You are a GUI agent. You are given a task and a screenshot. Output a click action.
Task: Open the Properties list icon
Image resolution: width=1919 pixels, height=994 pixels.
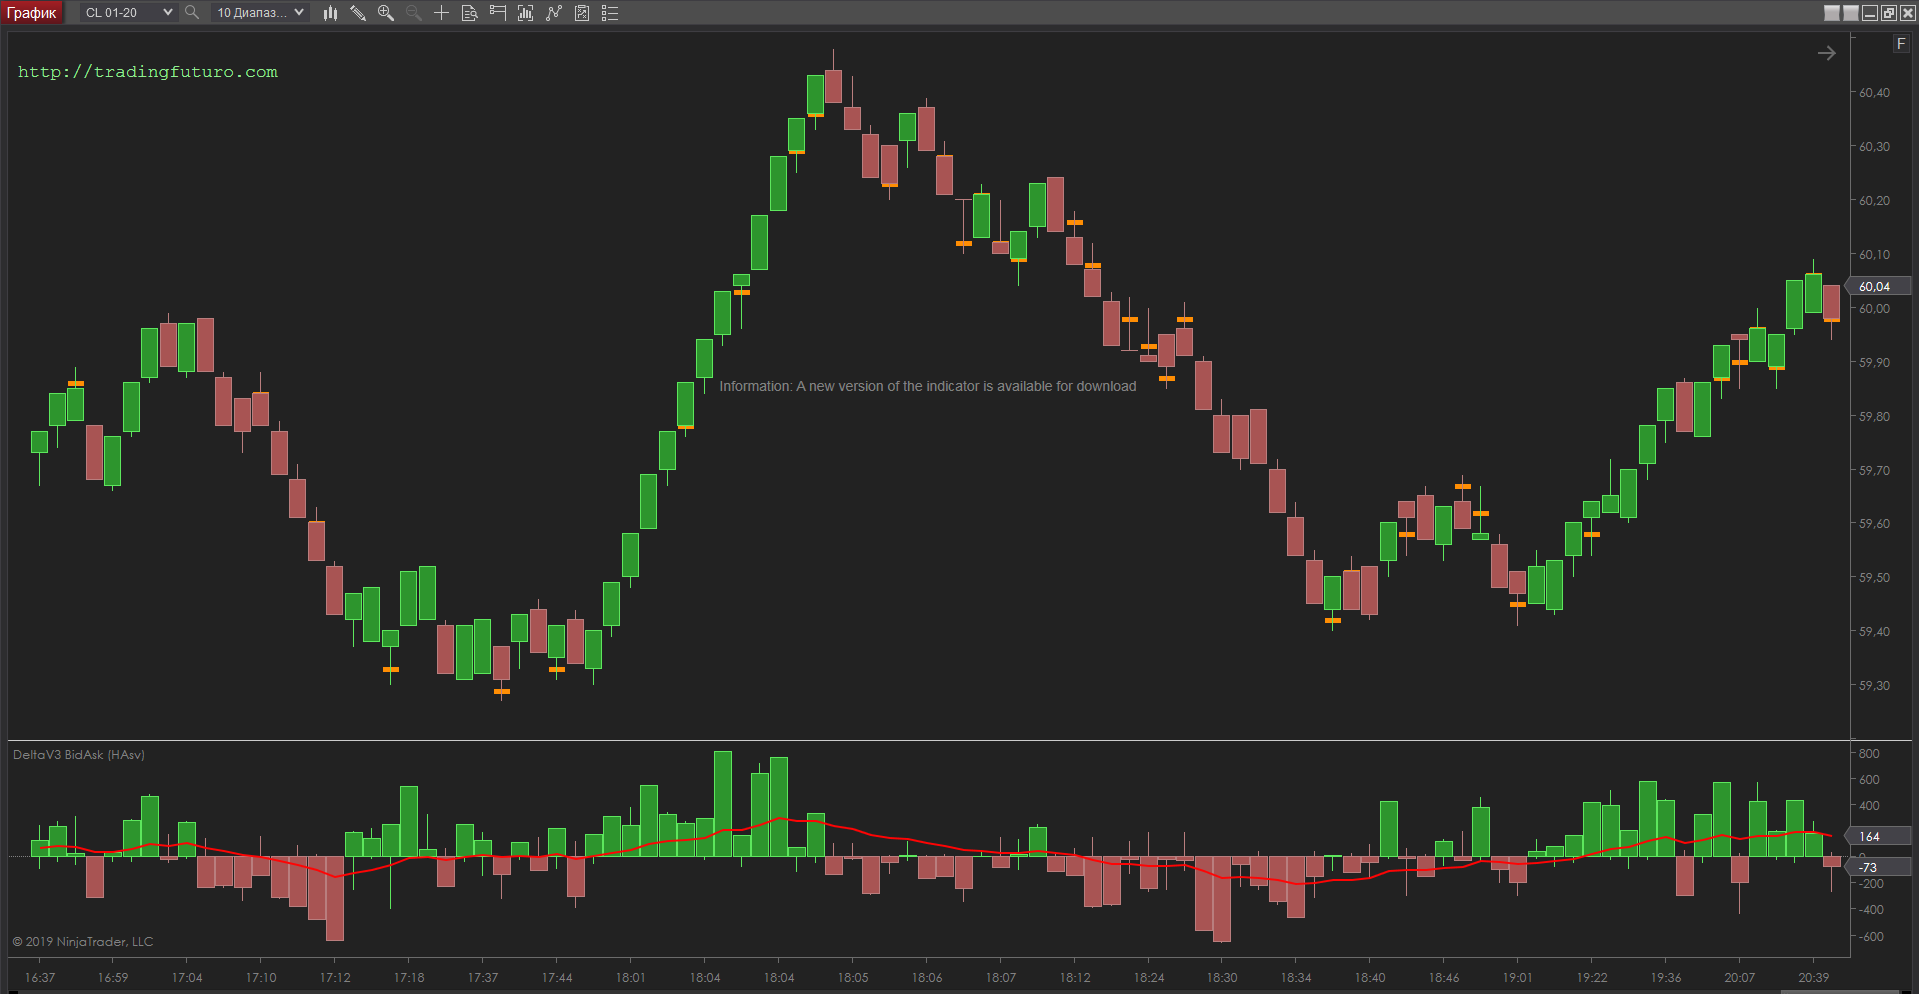(609, 13)
